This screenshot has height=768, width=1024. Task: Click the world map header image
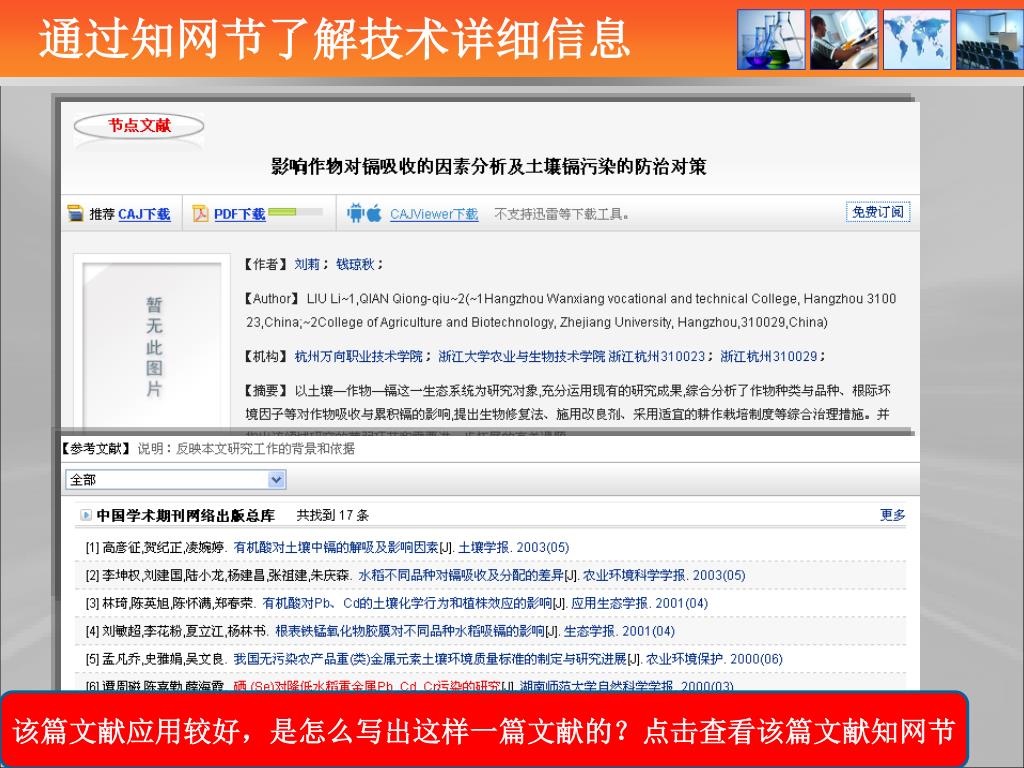(917, 39)
